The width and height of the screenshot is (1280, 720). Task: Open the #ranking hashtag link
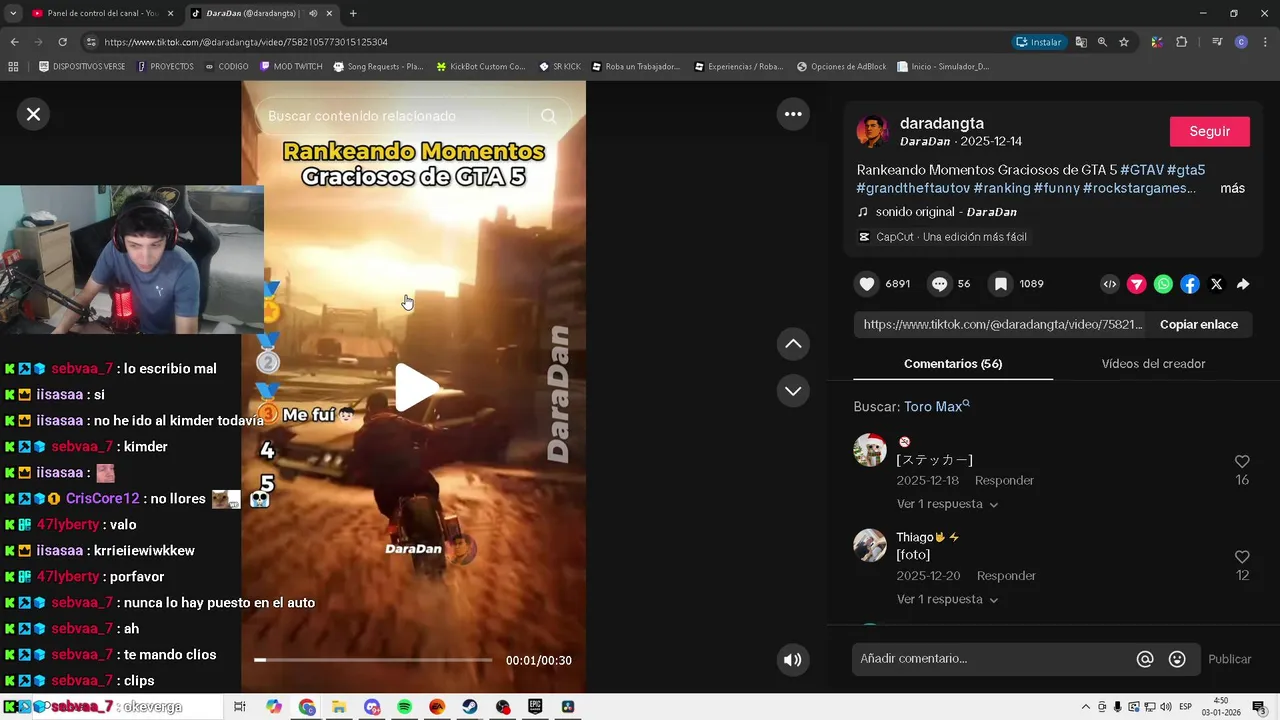point(1001,188)
